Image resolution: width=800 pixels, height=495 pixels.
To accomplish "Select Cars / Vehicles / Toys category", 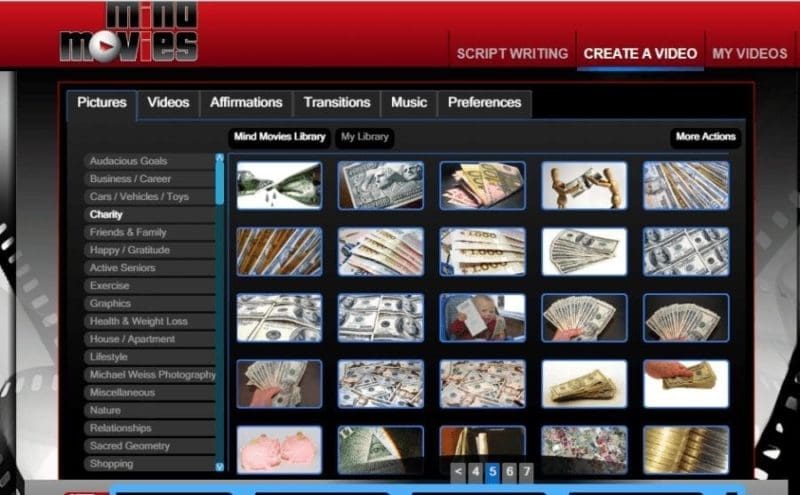I will 149,197.
